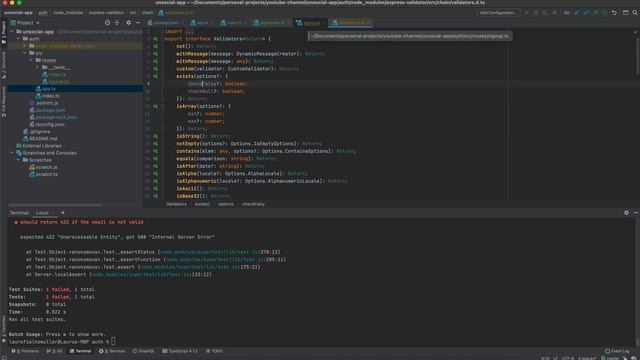The image size is (640, 360).
Task: Hide terminal panel with minus icon
Action: (x=636, y=213)
